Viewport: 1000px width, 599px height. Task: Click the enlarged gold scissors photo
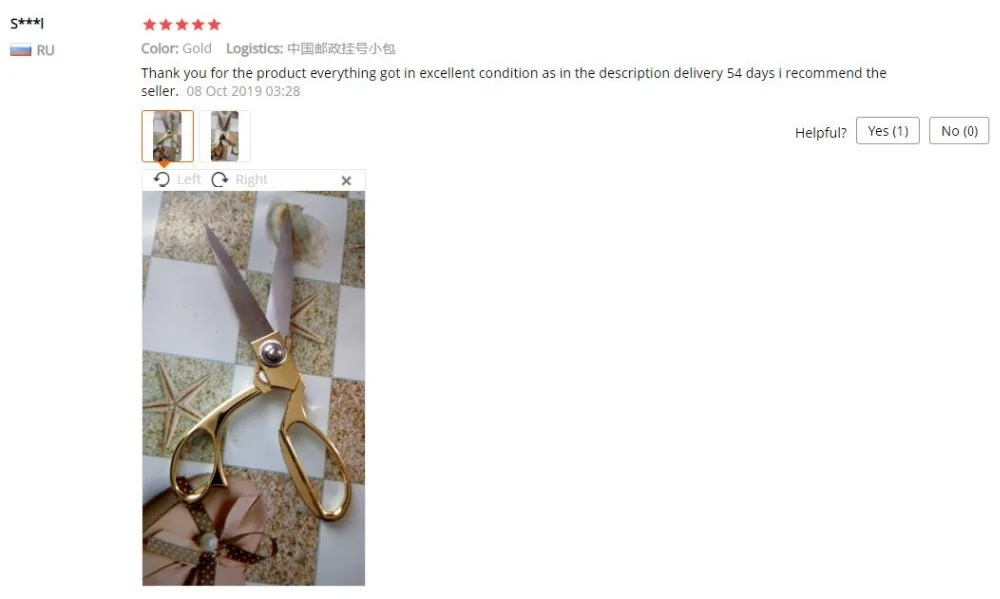pos(254,388)
